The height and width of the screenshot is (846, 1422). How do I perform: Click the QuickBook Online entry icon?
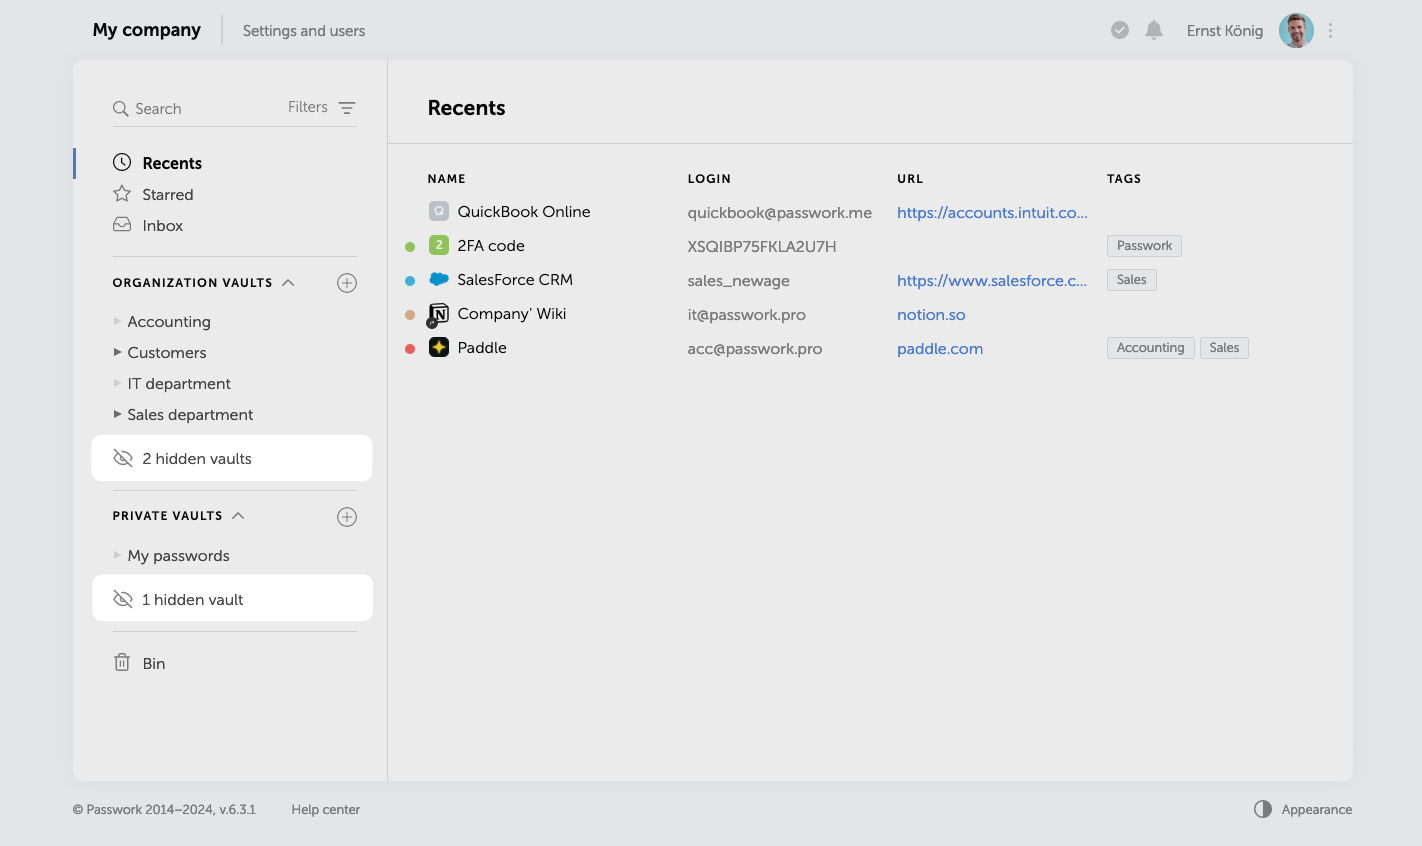(x=439, y=211)
